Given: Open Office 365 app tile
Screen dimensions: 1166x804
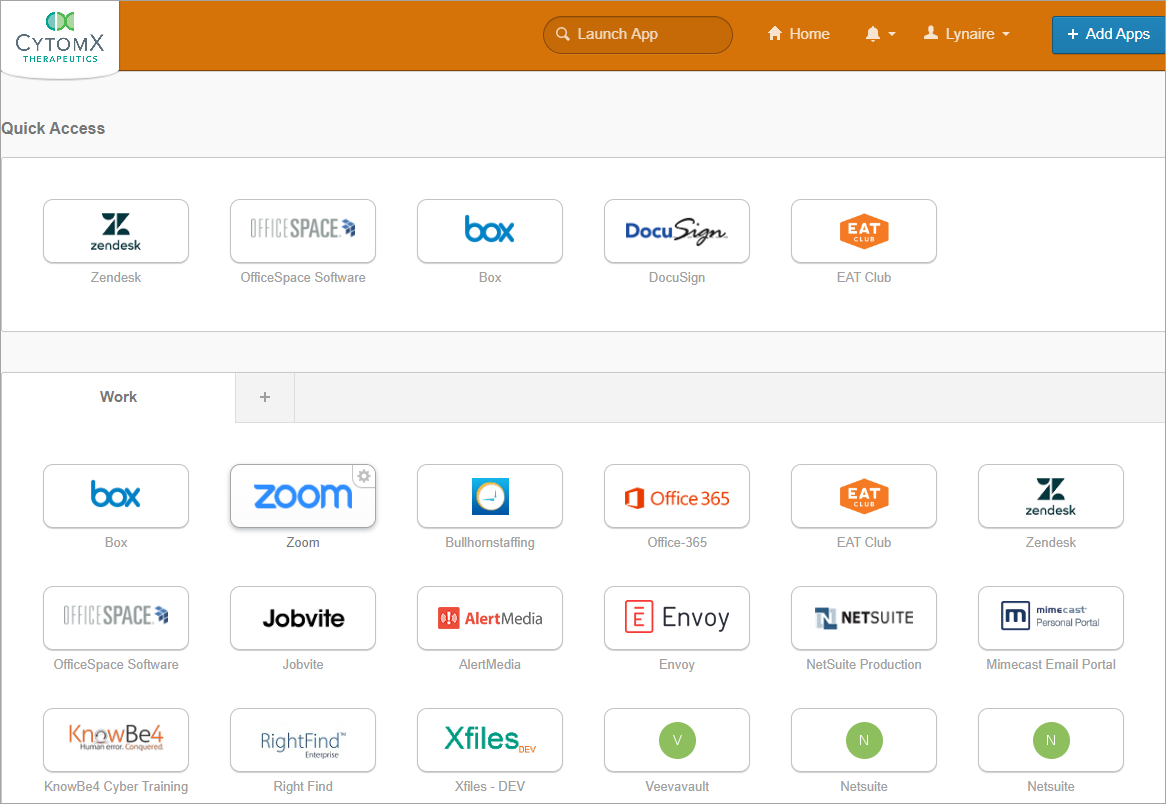Looking at the screenshot, I should pos(677,496).
